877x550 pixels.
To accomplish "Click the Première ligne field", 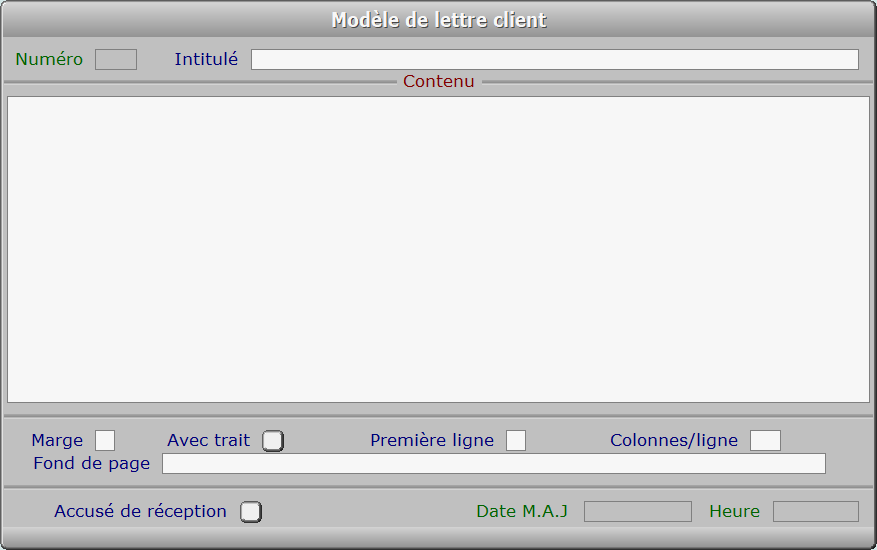I will pos(516,440).
